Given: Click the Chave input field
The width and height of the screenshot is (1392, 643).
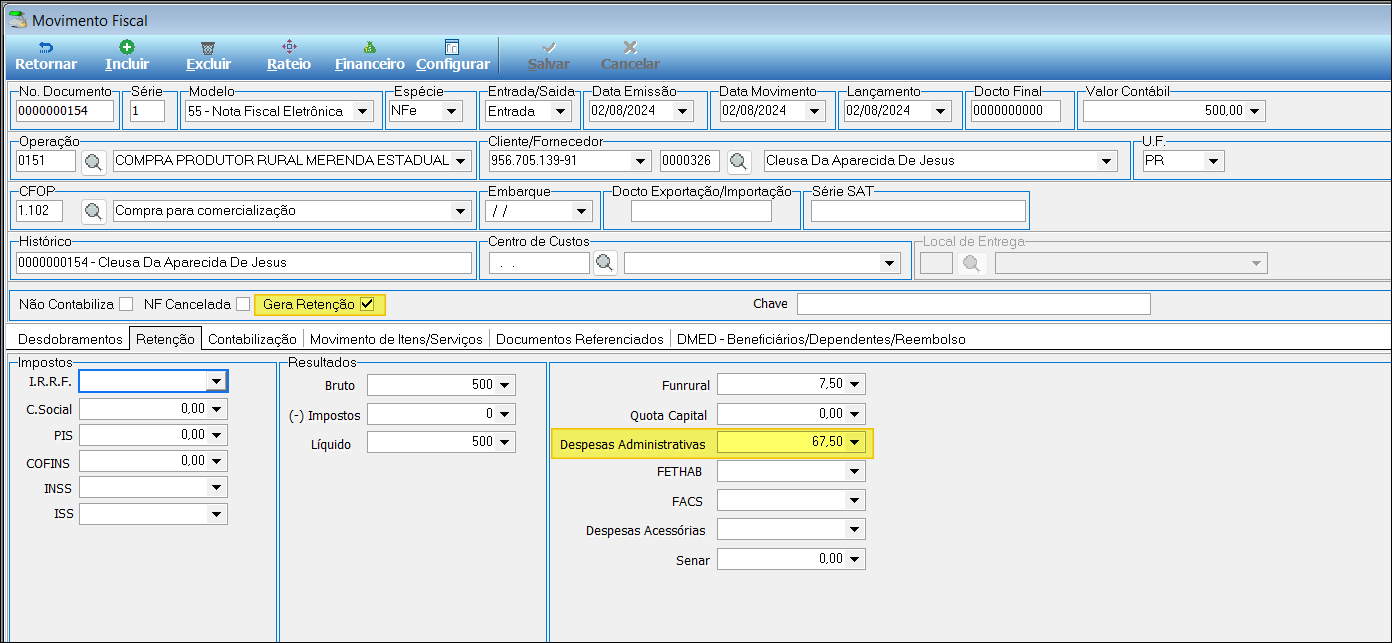Looking at the screenshot, I should [974, 304].
